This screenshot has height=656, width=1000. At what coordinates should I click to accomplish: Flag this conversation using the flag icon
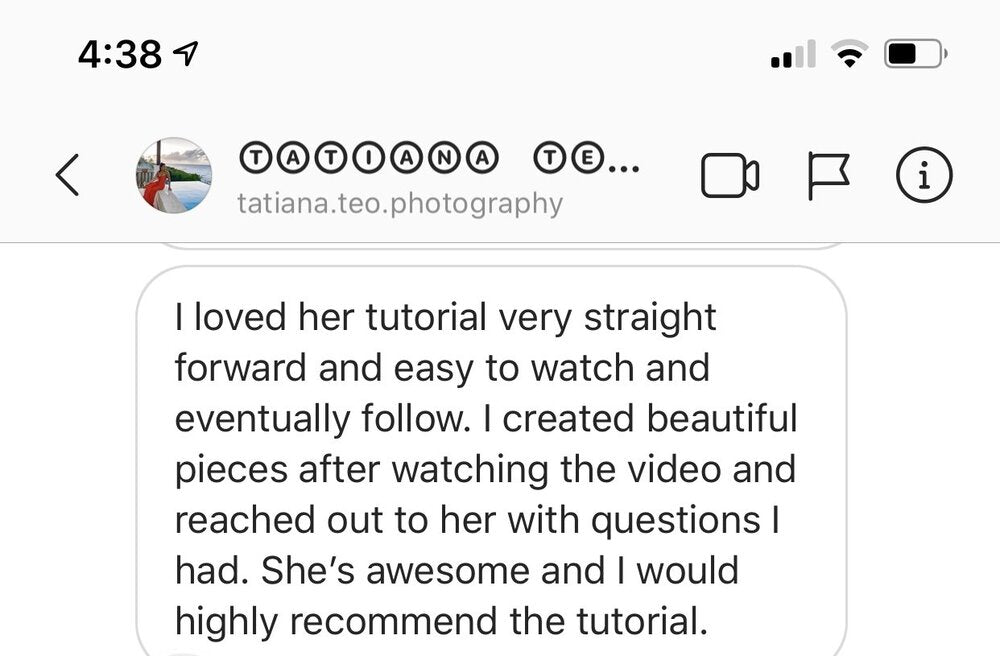point(828,176)
